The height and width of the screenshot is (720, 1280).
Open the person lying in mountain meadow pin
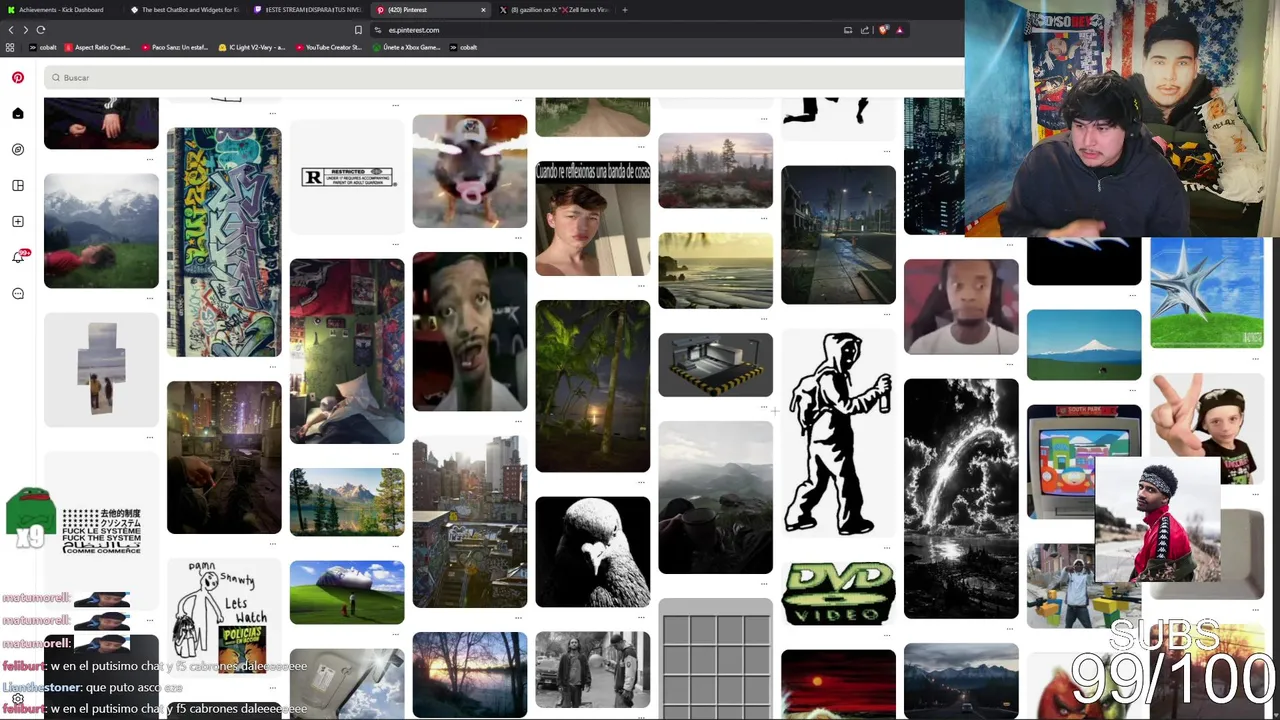(101, 231)
